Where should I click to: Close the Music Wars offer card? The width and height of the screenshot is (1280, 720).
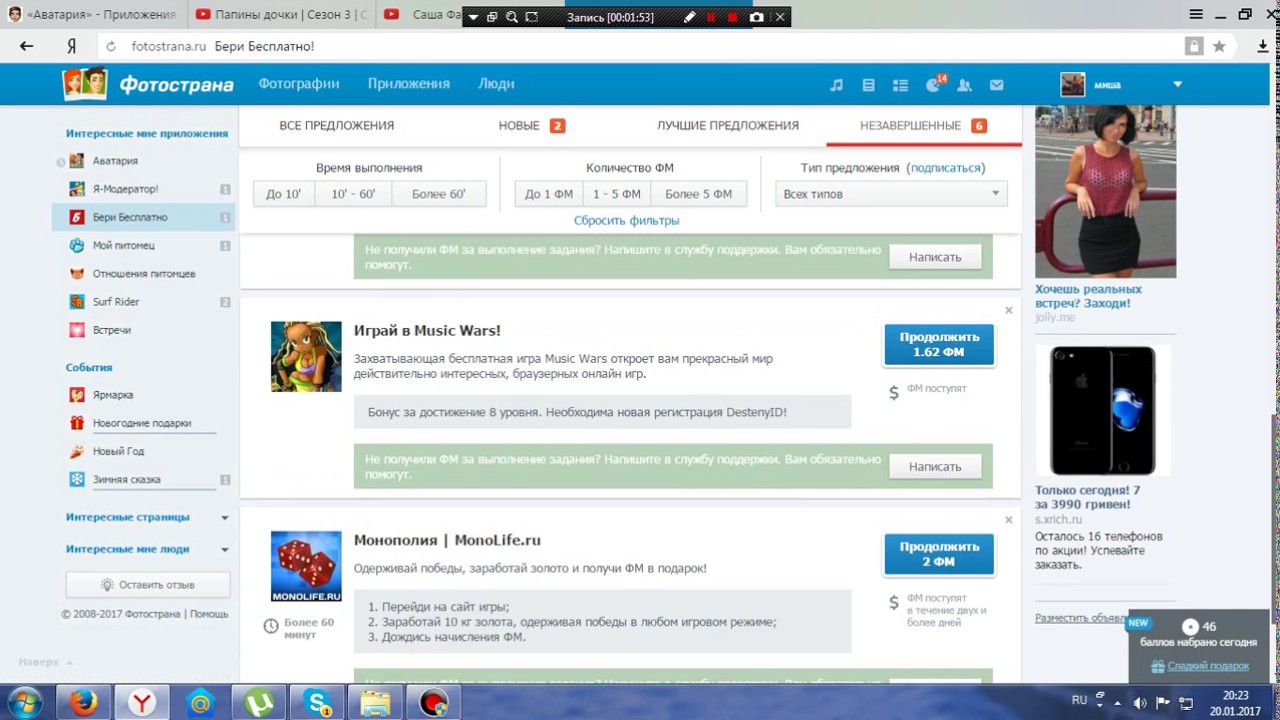pos(1008,311)
